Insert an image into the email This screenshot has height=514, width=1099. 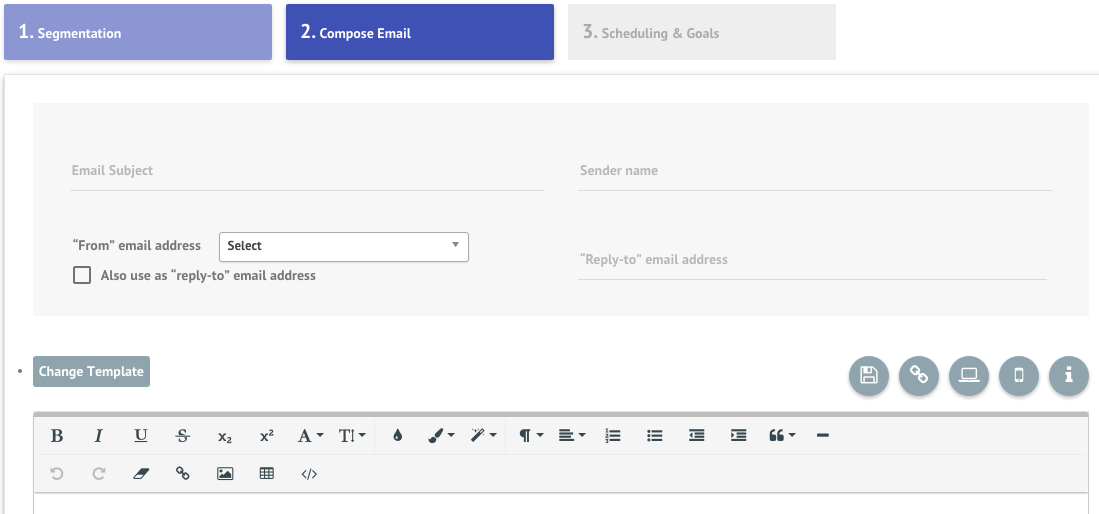tap(224, 473)
